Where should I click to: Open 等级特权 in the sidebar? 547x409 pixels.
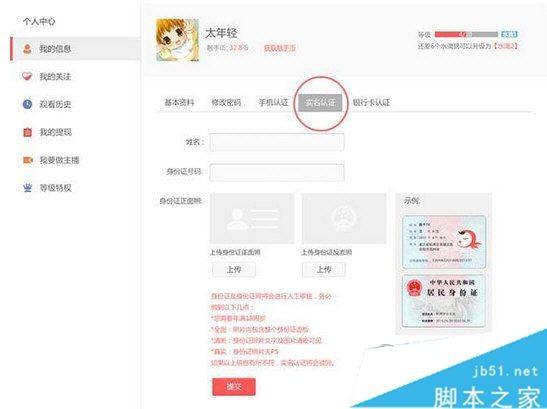tap(55, 188)
